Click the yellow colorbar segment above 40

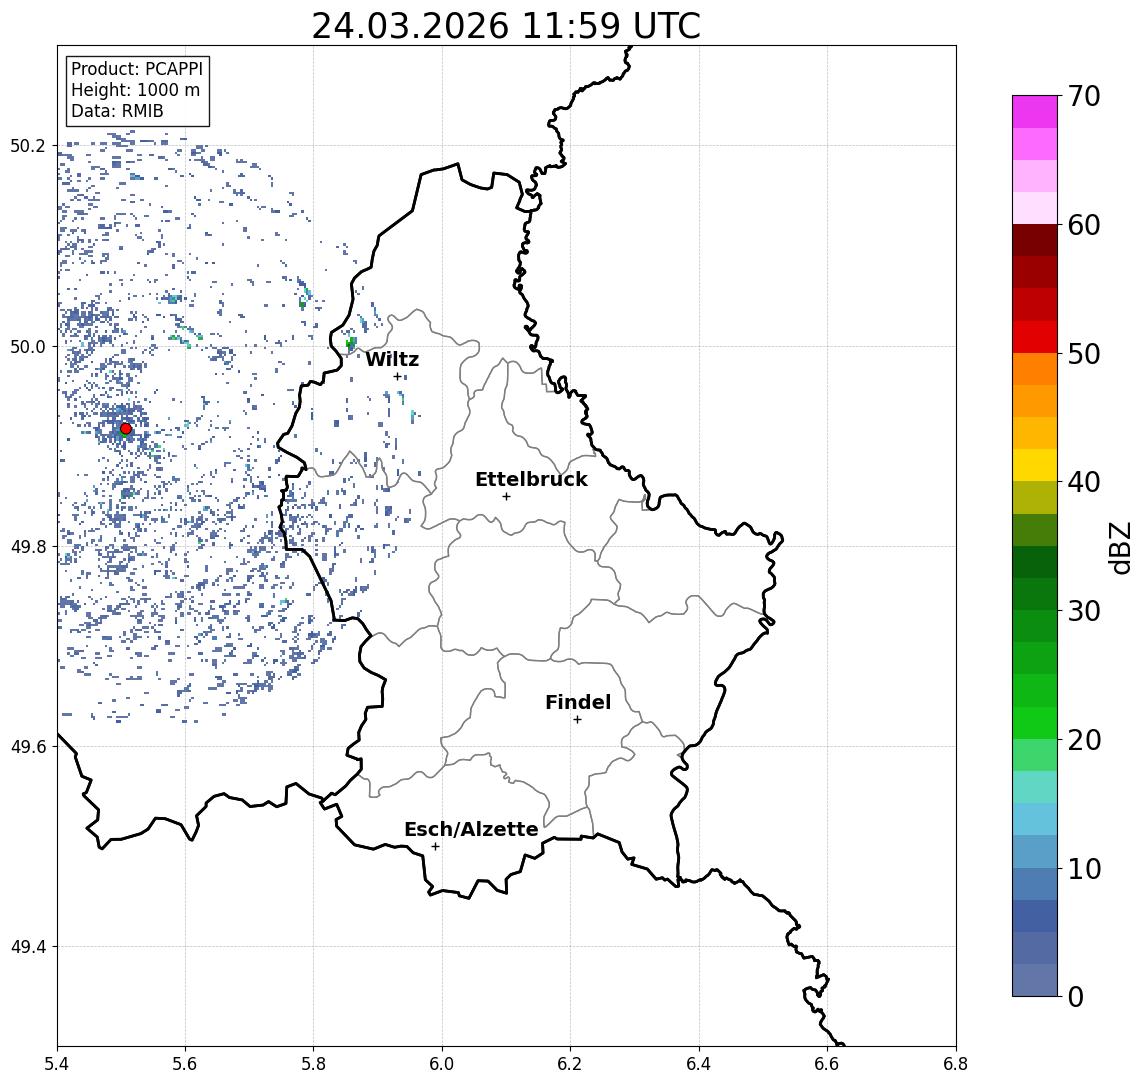point(1035,465)
